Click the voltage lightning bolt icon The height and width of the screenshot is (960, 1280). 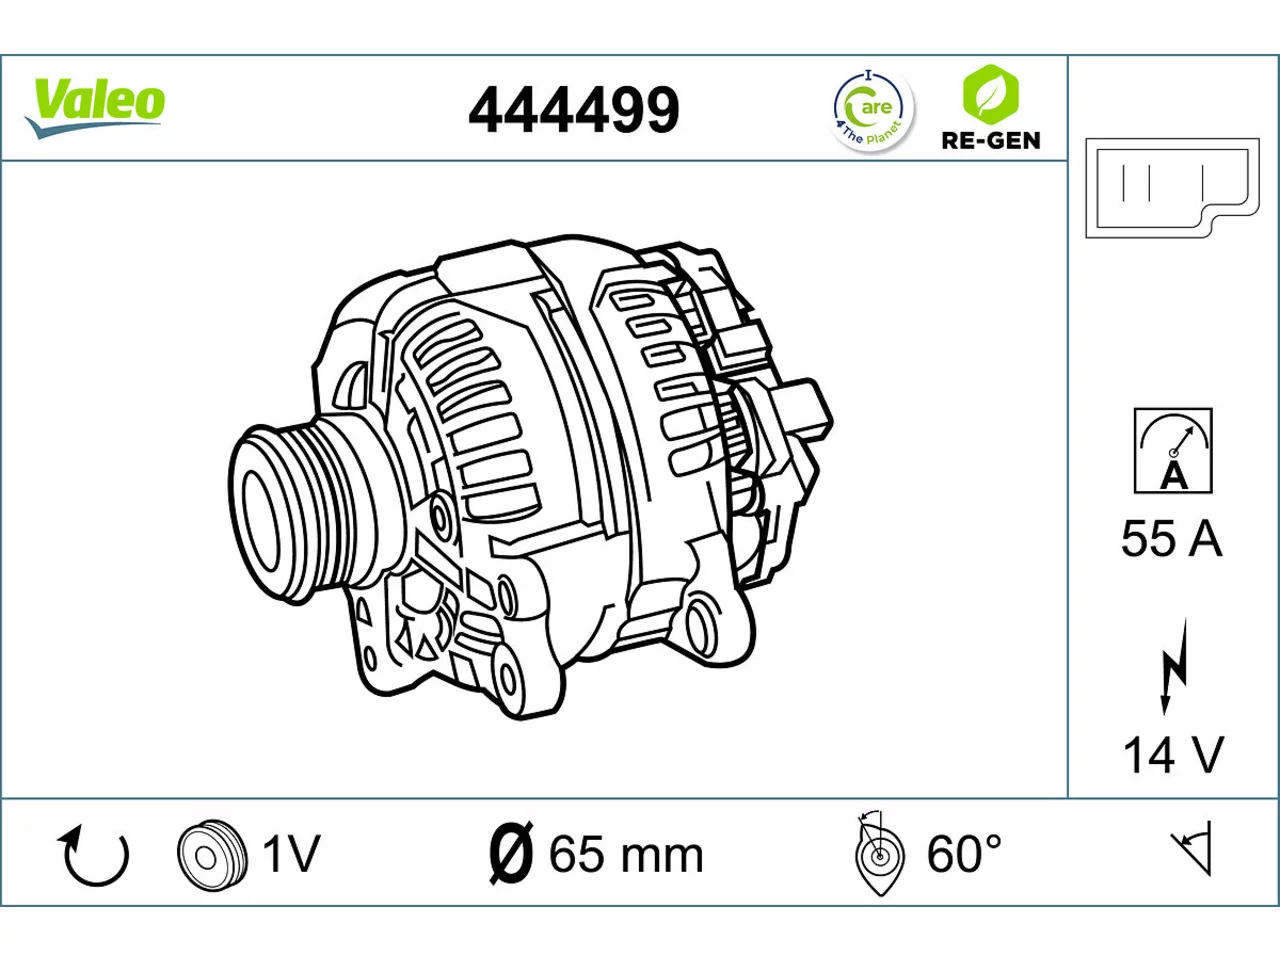pyautogui.click(x=1172, y=666)
